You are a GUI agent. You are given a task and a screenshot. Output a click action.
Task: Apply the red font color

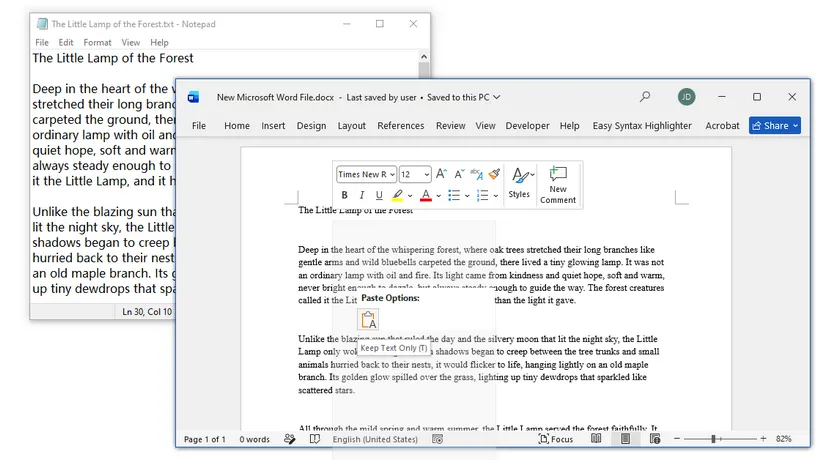[426, 195]
